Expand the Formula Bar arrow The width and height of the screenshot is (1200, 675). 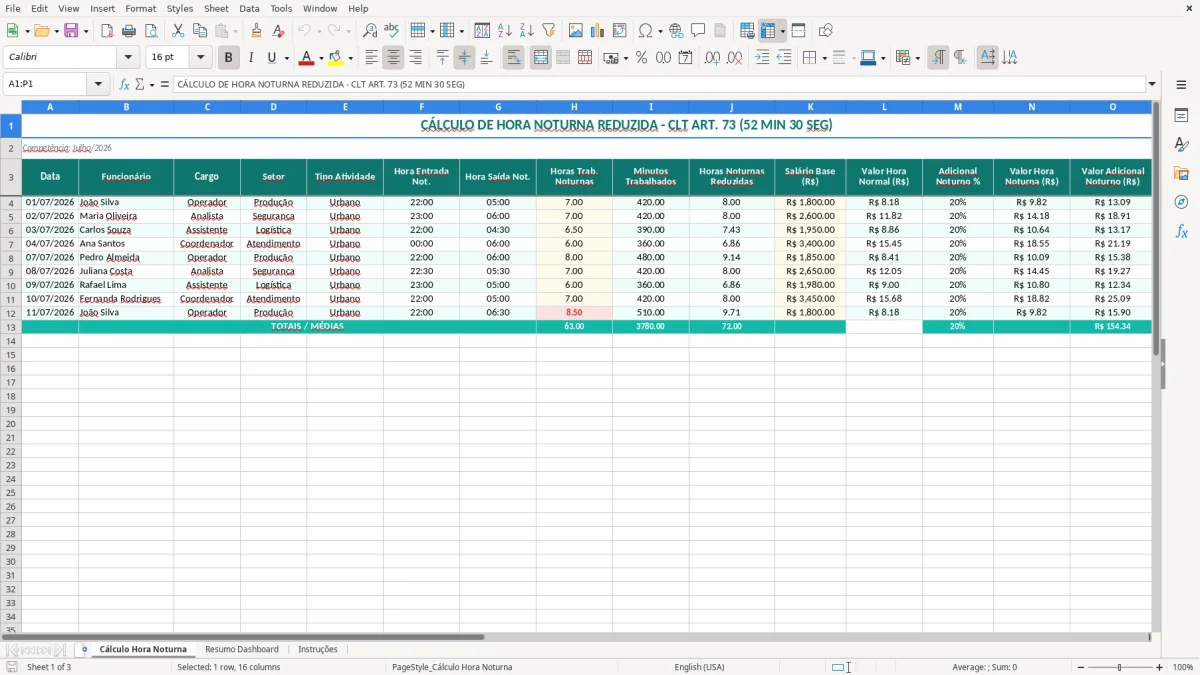1152,85
